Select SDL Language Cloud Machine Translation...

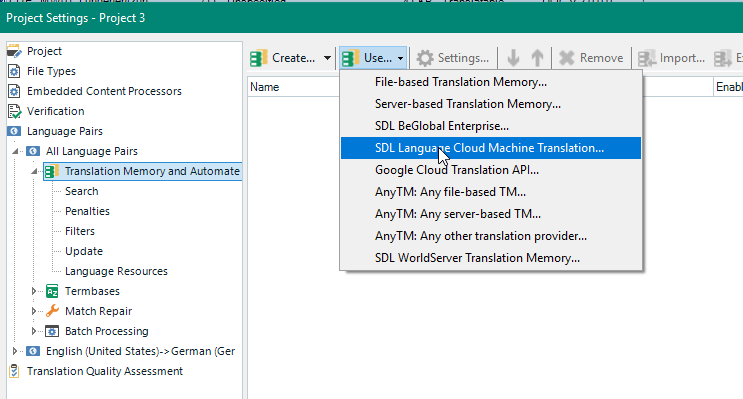(x=491, y=148)
